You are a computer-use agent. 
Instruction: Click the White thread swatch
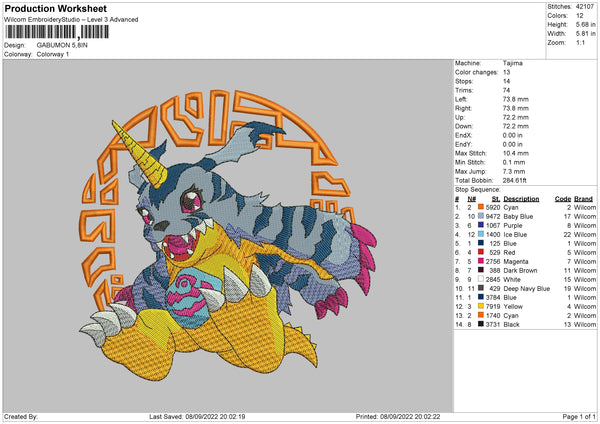tap(481, 279)
